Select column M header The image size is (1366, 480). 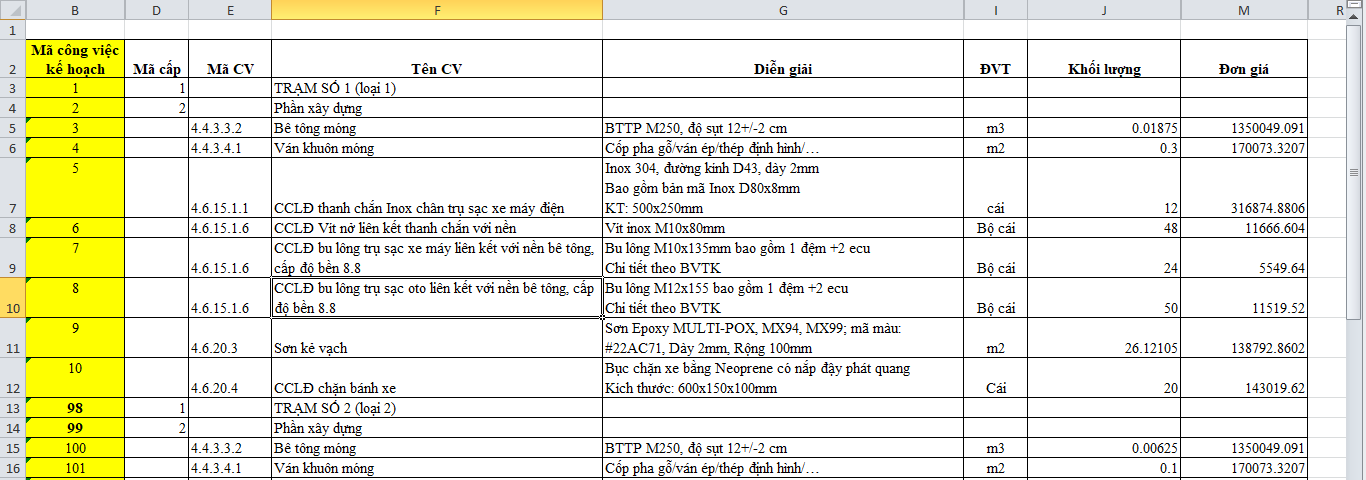[x=1244, y=10]
